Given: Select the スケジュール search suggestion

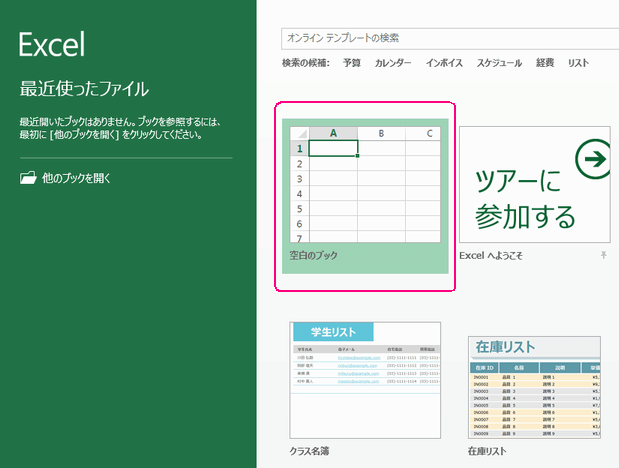Looking at the screenshot, I should [x=499, y=63].
